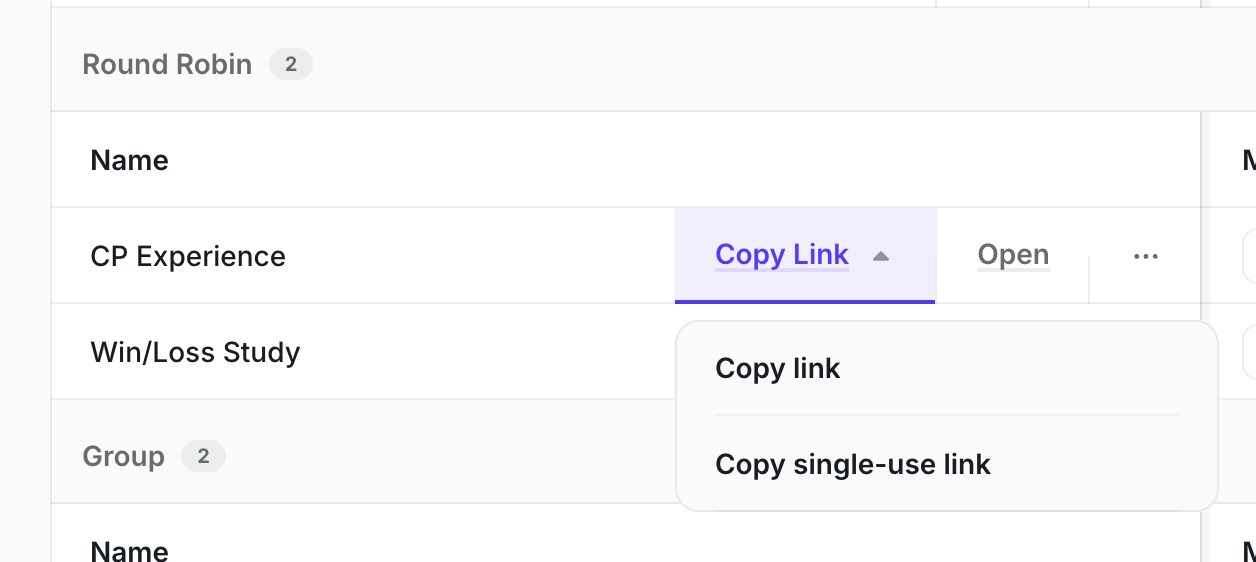Choose Copy link from the dropdown menu
1256x562 pixels.
pyautogui.click(x=778, y=369)
